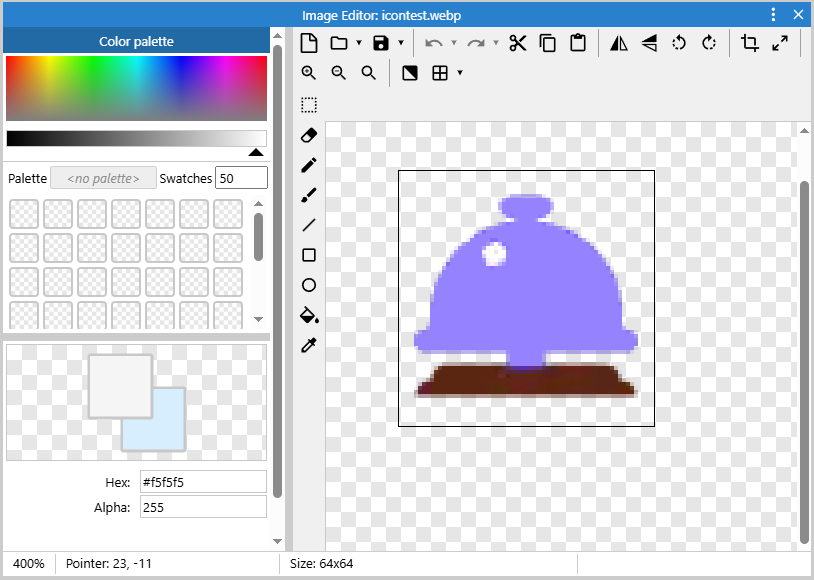Flip the image horizontally
Viewport: 814px width, 580px height.
[619, 43]
